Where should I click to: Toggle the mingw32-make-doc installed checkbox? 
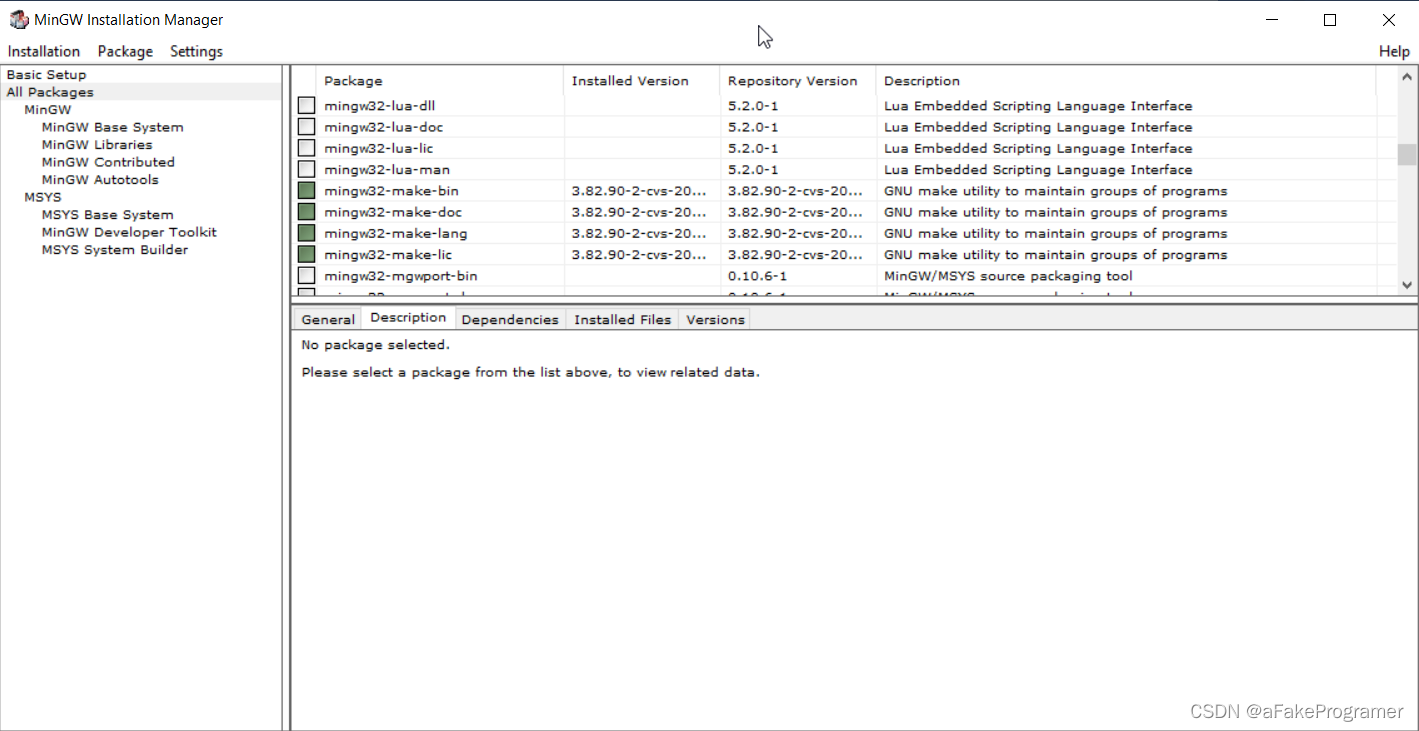(306, 212)
